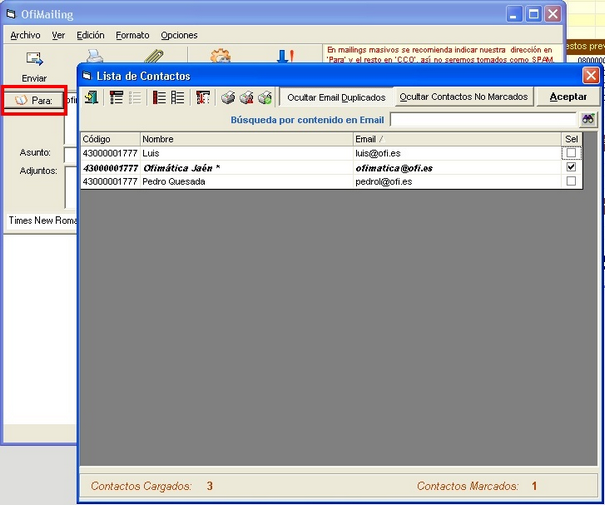Sort by the Código column header
Image resolution: width=605 pixels, height=505 pixels.
click(x=110, y=139)
